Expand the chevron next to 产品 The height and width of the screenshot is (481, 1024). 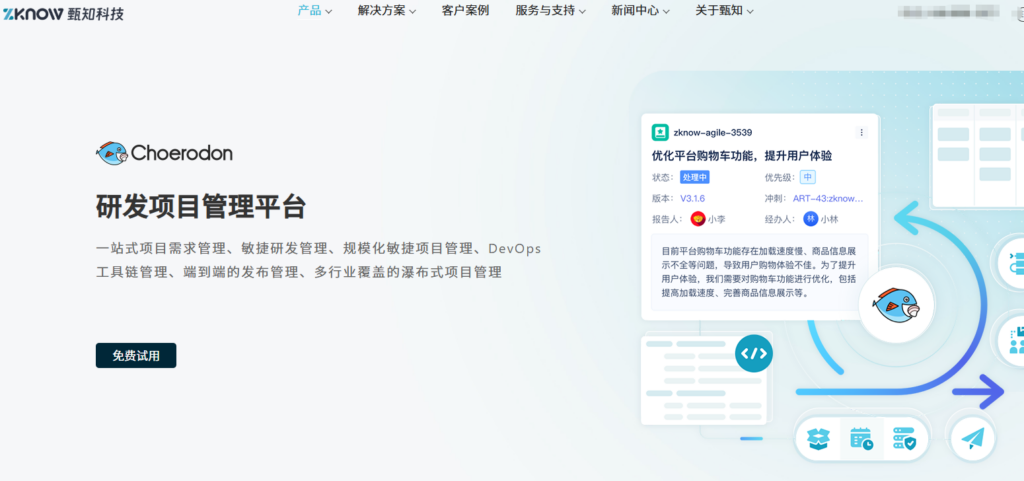(x=328, y=11)
